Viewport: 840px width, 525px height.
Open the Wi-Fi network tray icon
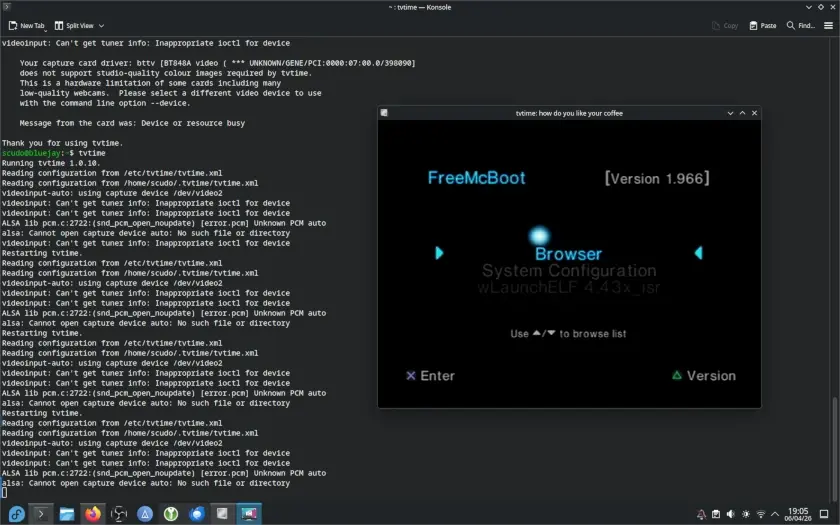tap(760, 514)
